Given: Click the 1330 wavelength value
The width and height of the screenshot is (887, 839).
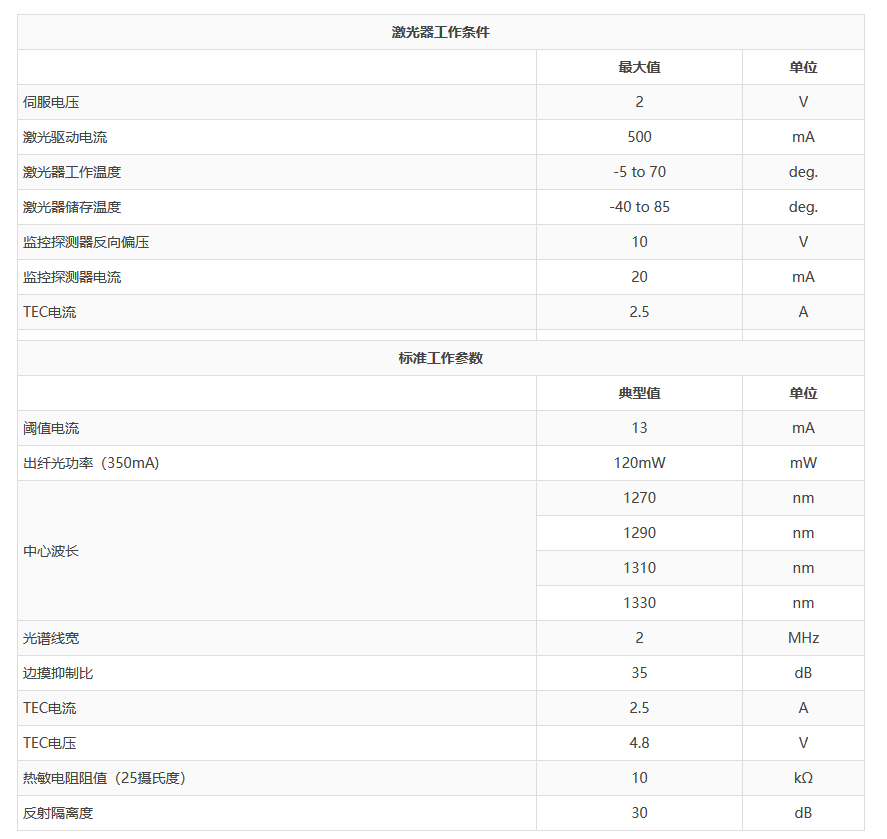Looking at the screenshot, I should 639,603.
